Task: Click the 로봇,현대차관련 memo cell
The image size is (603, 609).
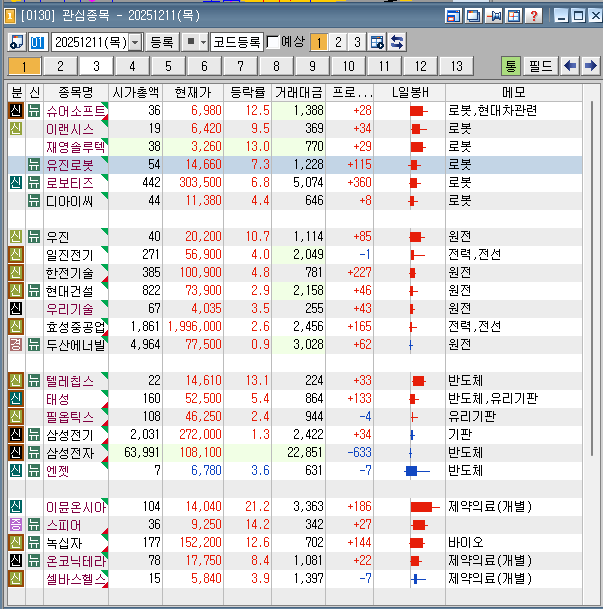Action: coord(493,111)
